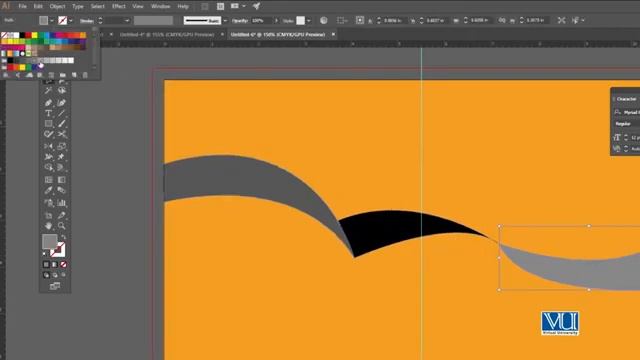Open the Object menu

tap(57, 7)
